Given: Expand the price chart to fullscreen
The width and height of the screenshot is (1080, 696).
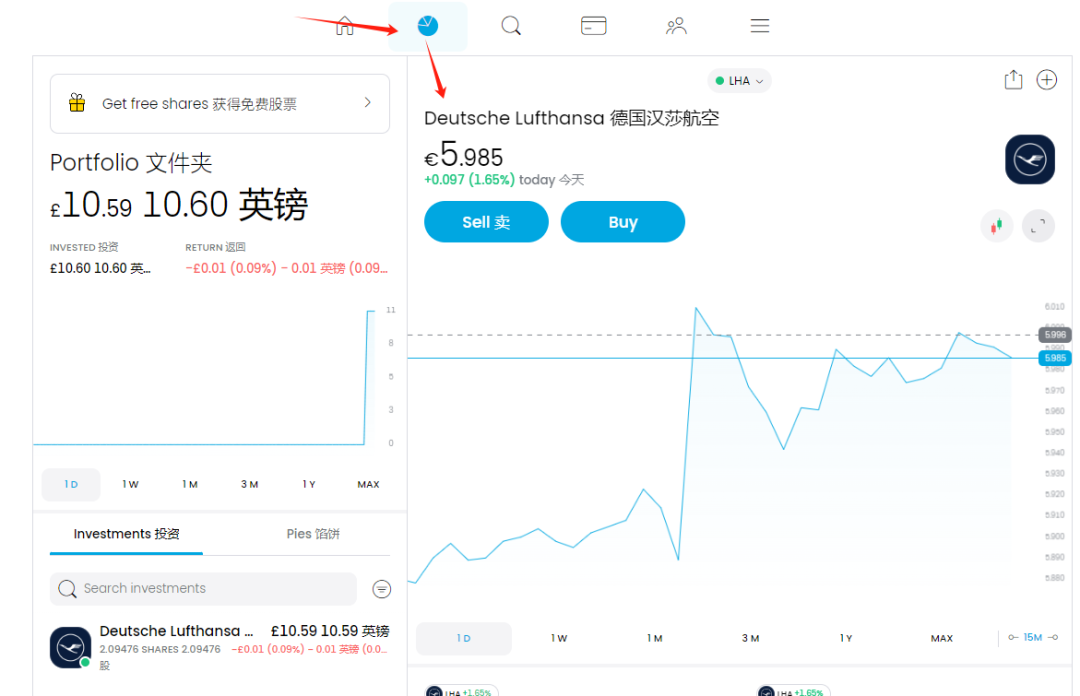Looking at the screenshot, I should tap(1038, 226).
